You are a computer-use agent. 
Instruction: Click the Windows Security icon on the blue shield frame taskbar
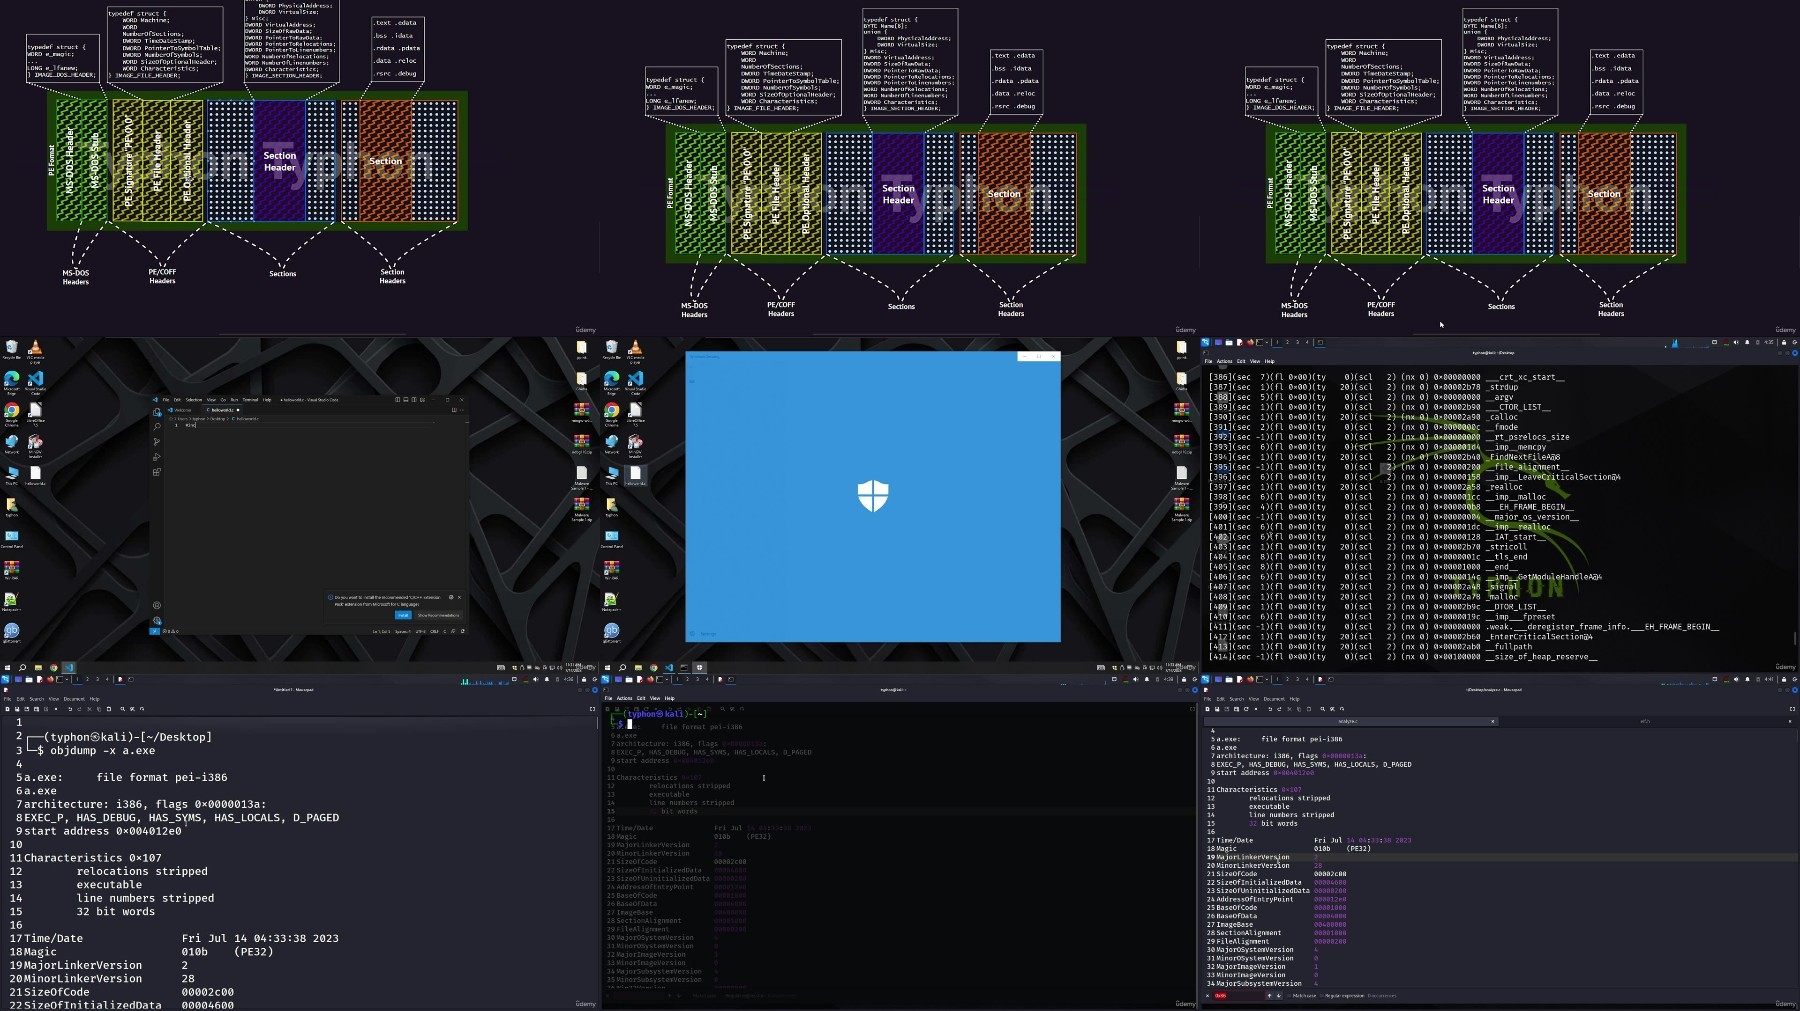tap(700, 667)
